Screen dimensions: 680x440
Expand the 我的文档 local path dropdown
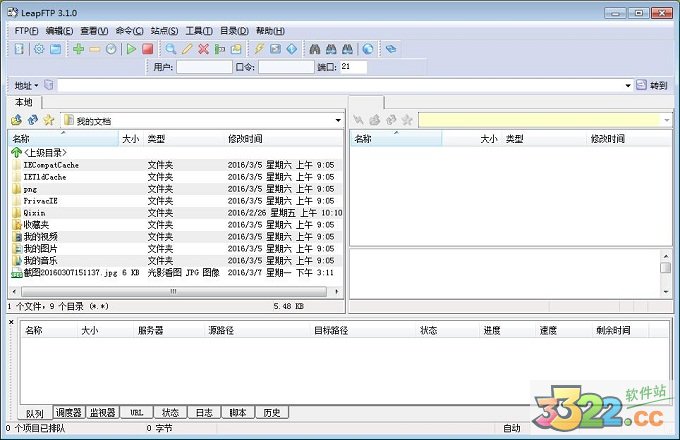pyautogui.click(x=338, y=121)
